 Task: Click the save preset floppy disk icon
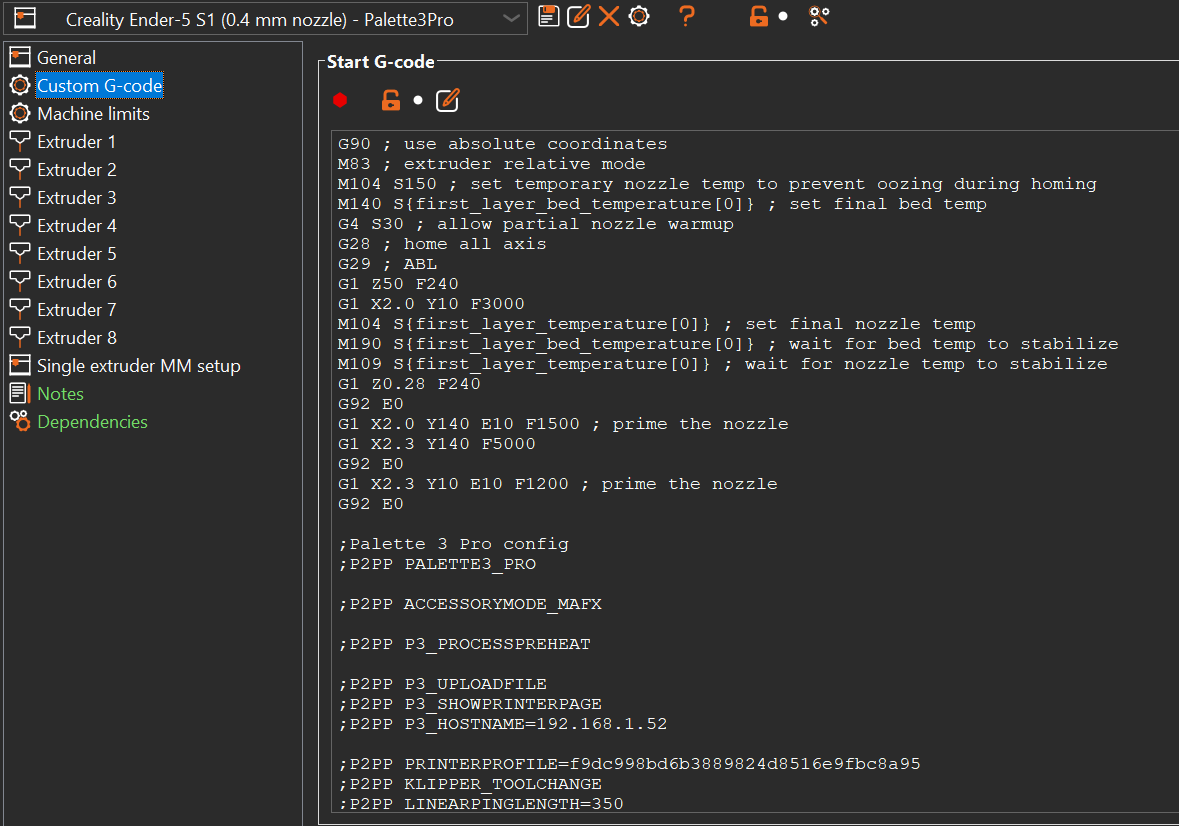(548, 16)
